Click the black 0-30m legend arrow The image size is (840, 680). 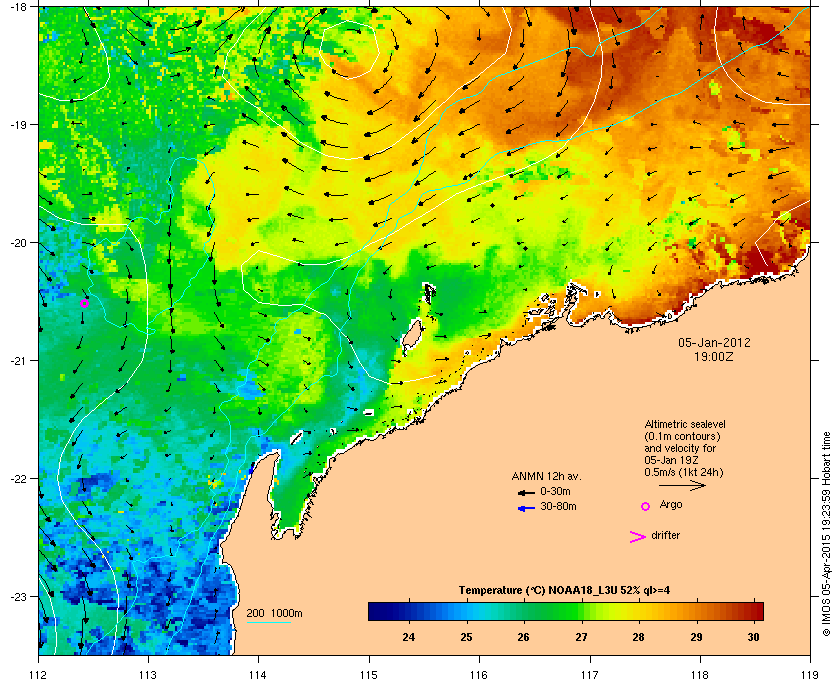point(526,492)
